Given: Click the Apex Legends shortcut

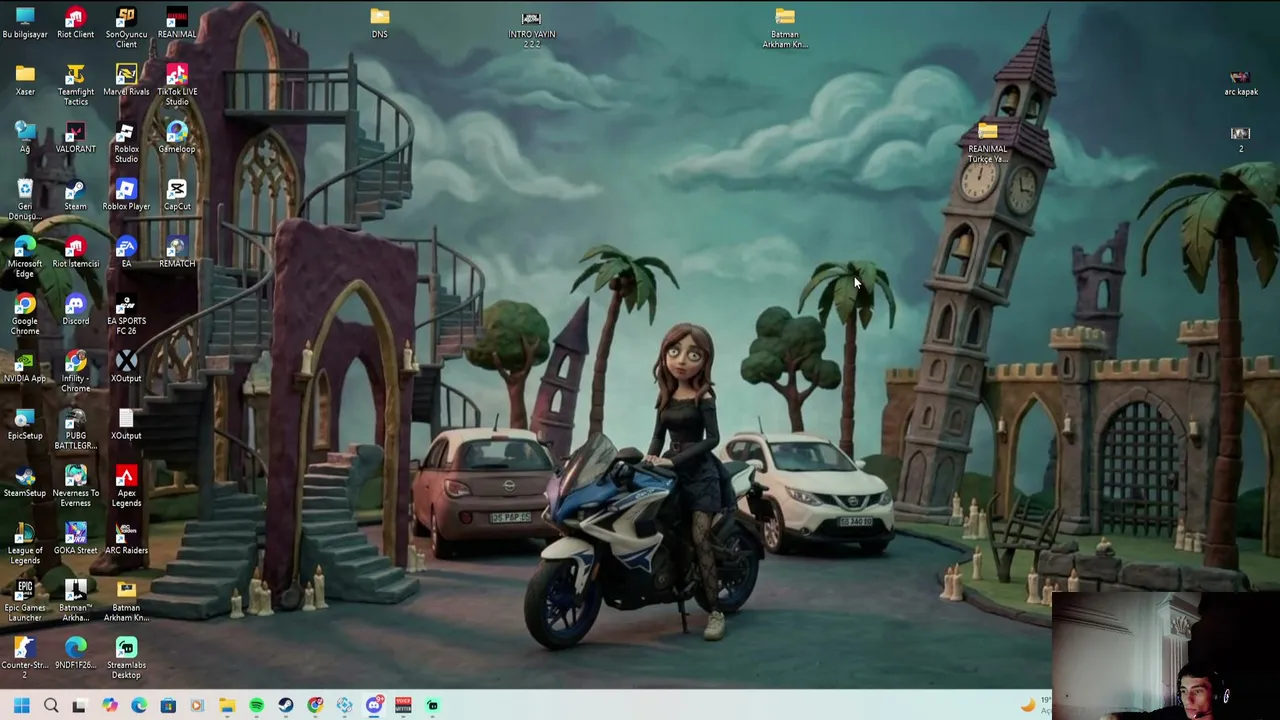Looking at the screenshot, I should click(126, 486).
